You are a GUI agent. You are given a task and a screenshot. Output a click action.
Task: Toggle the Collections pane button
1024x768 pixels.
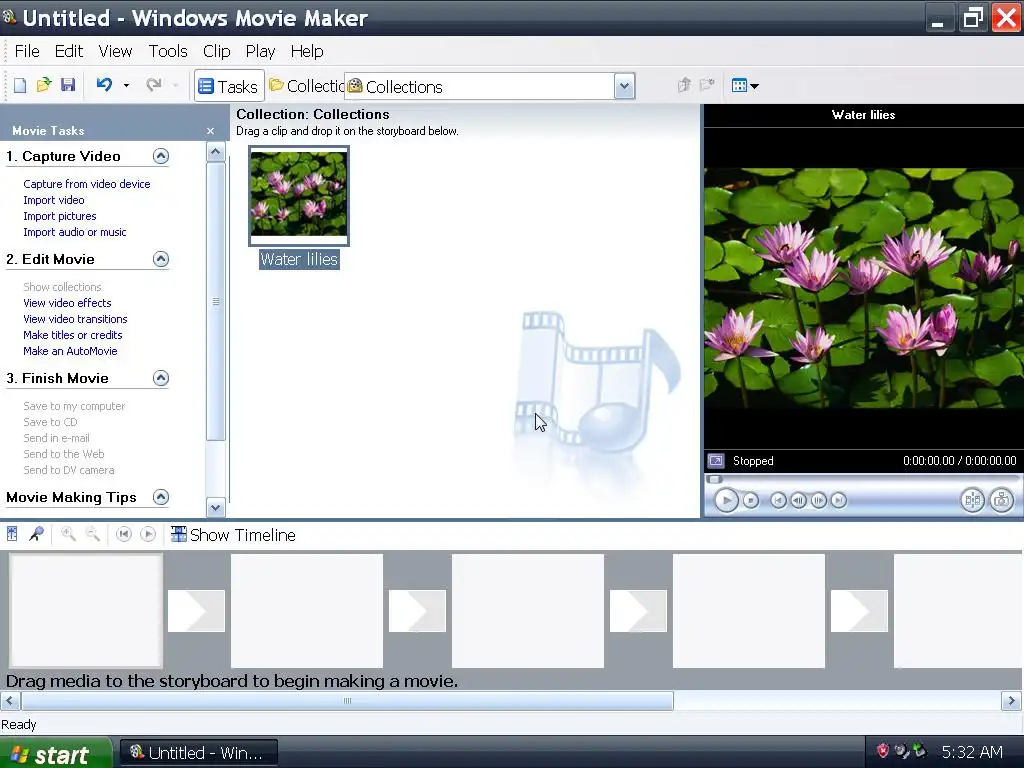point(306,86)
